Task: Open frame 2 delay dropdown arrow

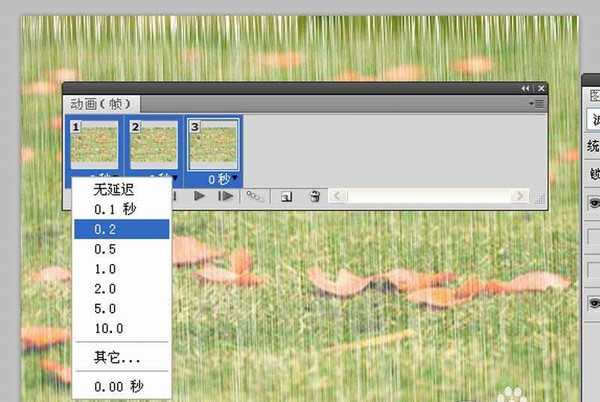Action: point(175,178)
